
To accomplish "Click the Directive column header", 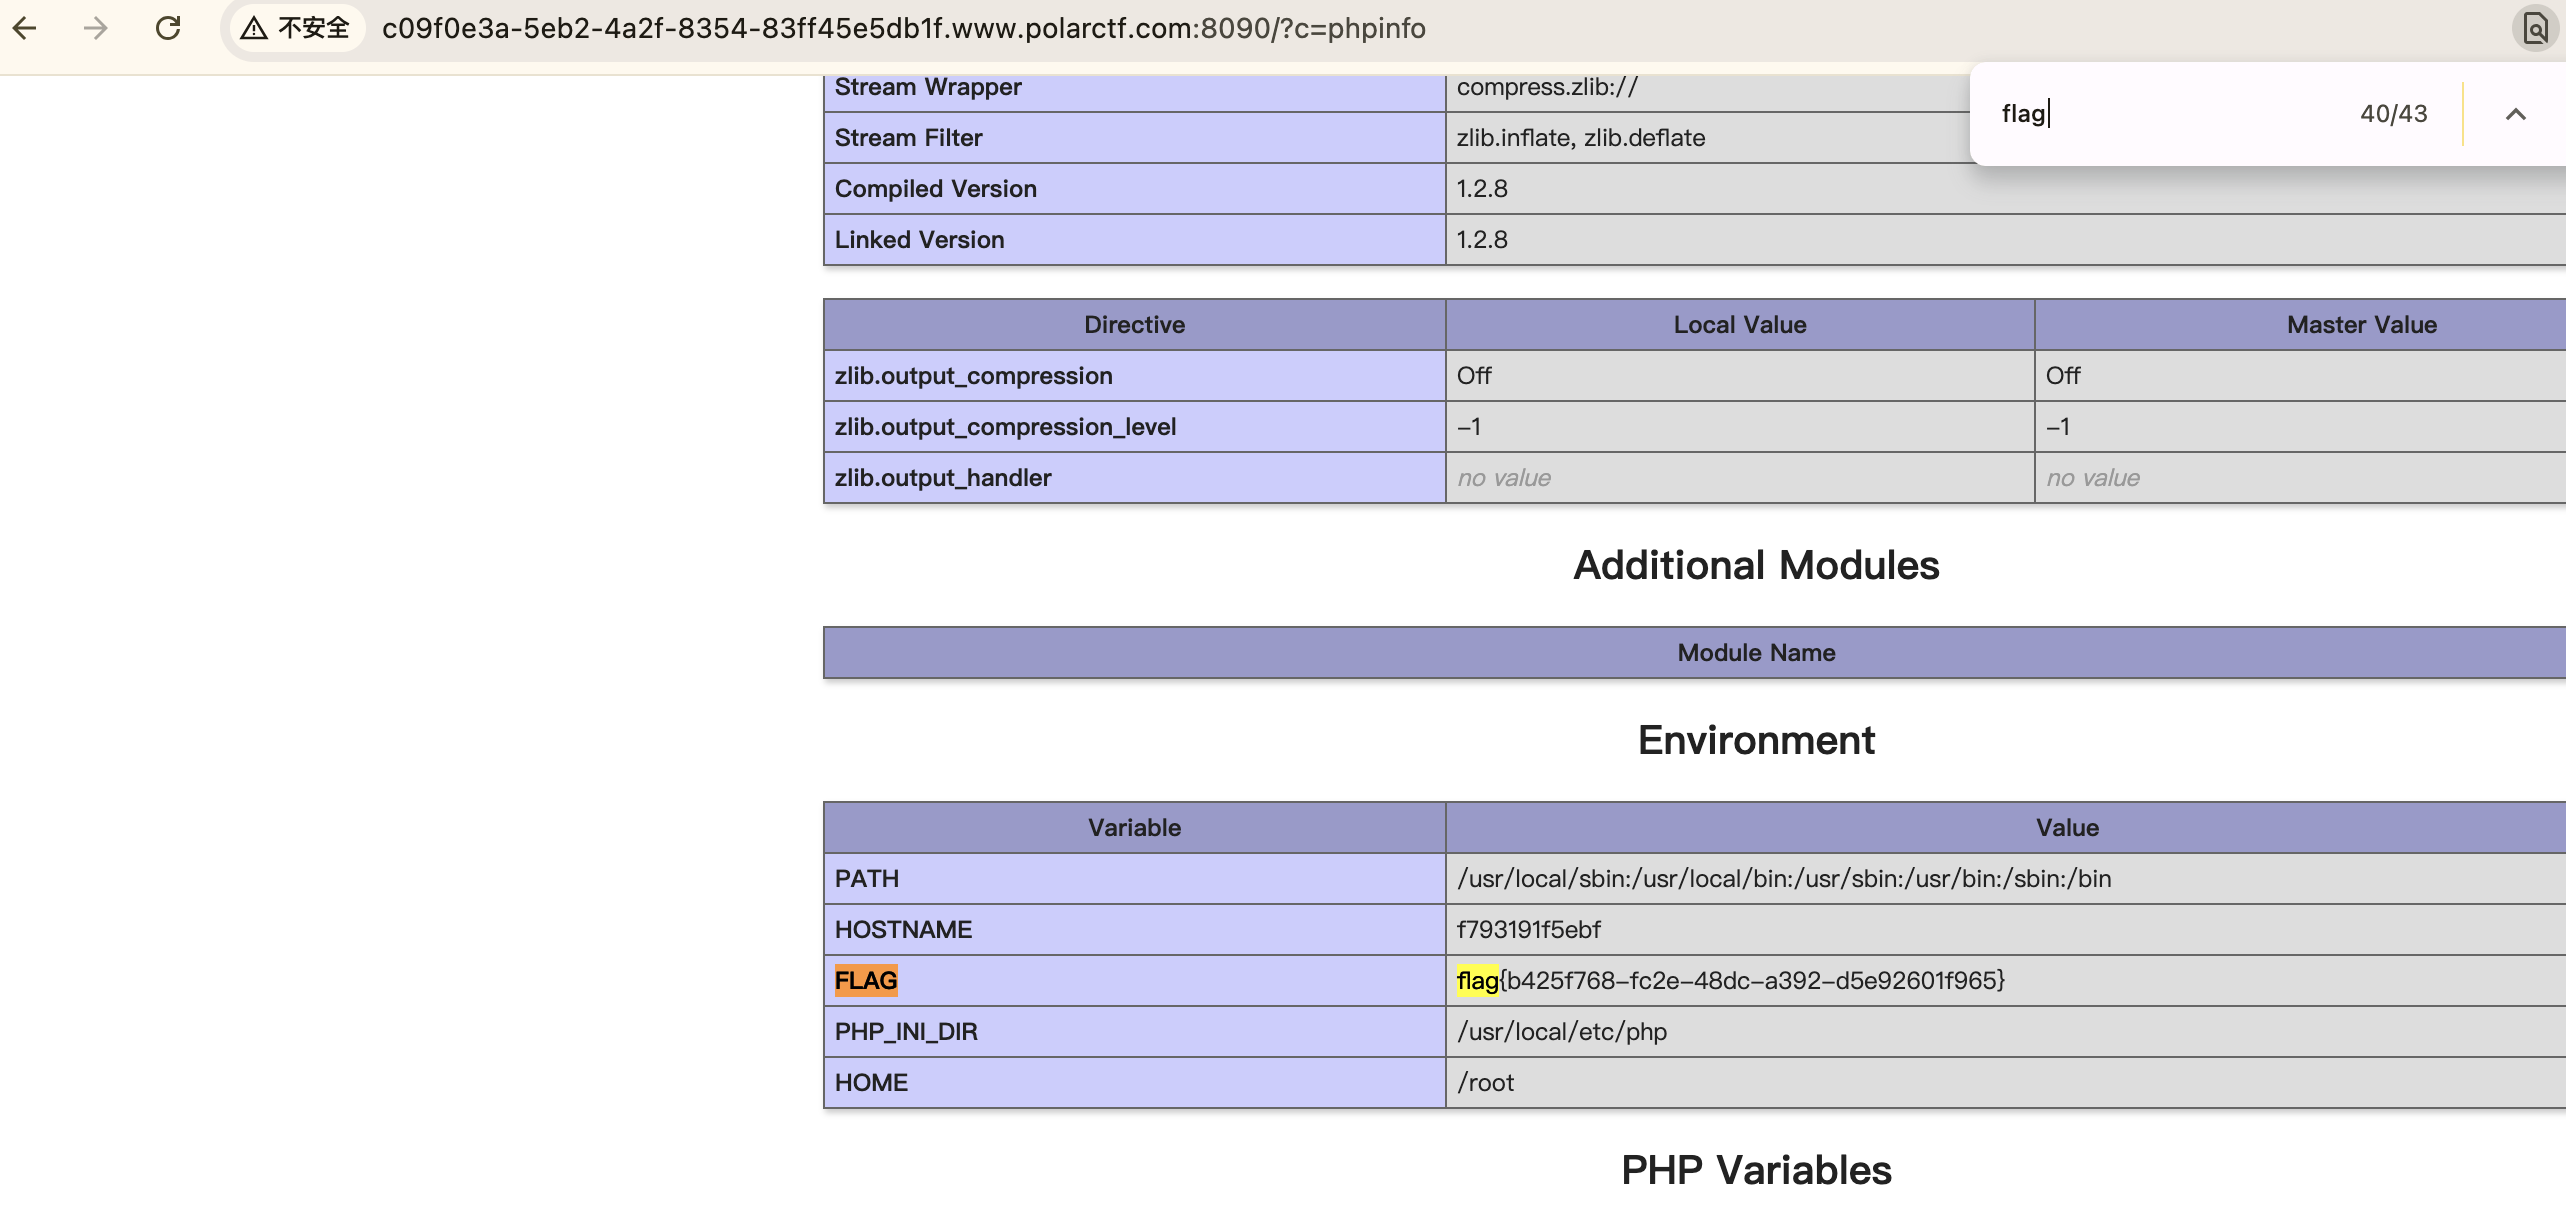I will coord(1134,325).
